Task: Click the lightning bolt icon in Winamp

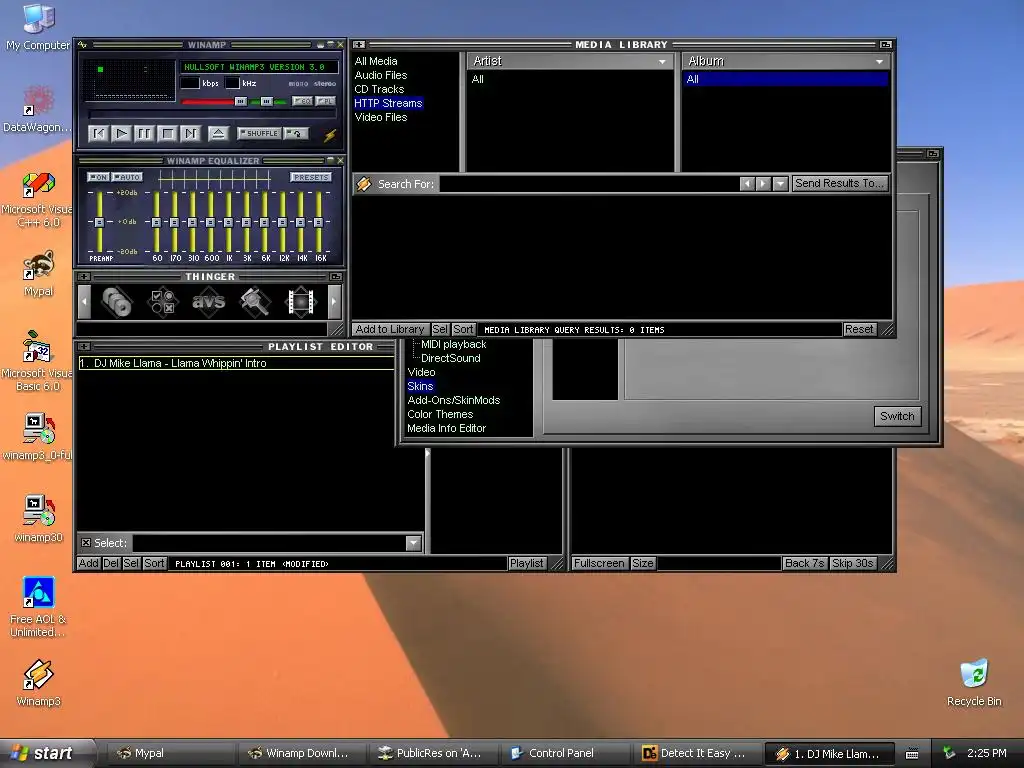Action: pos(330,135)
